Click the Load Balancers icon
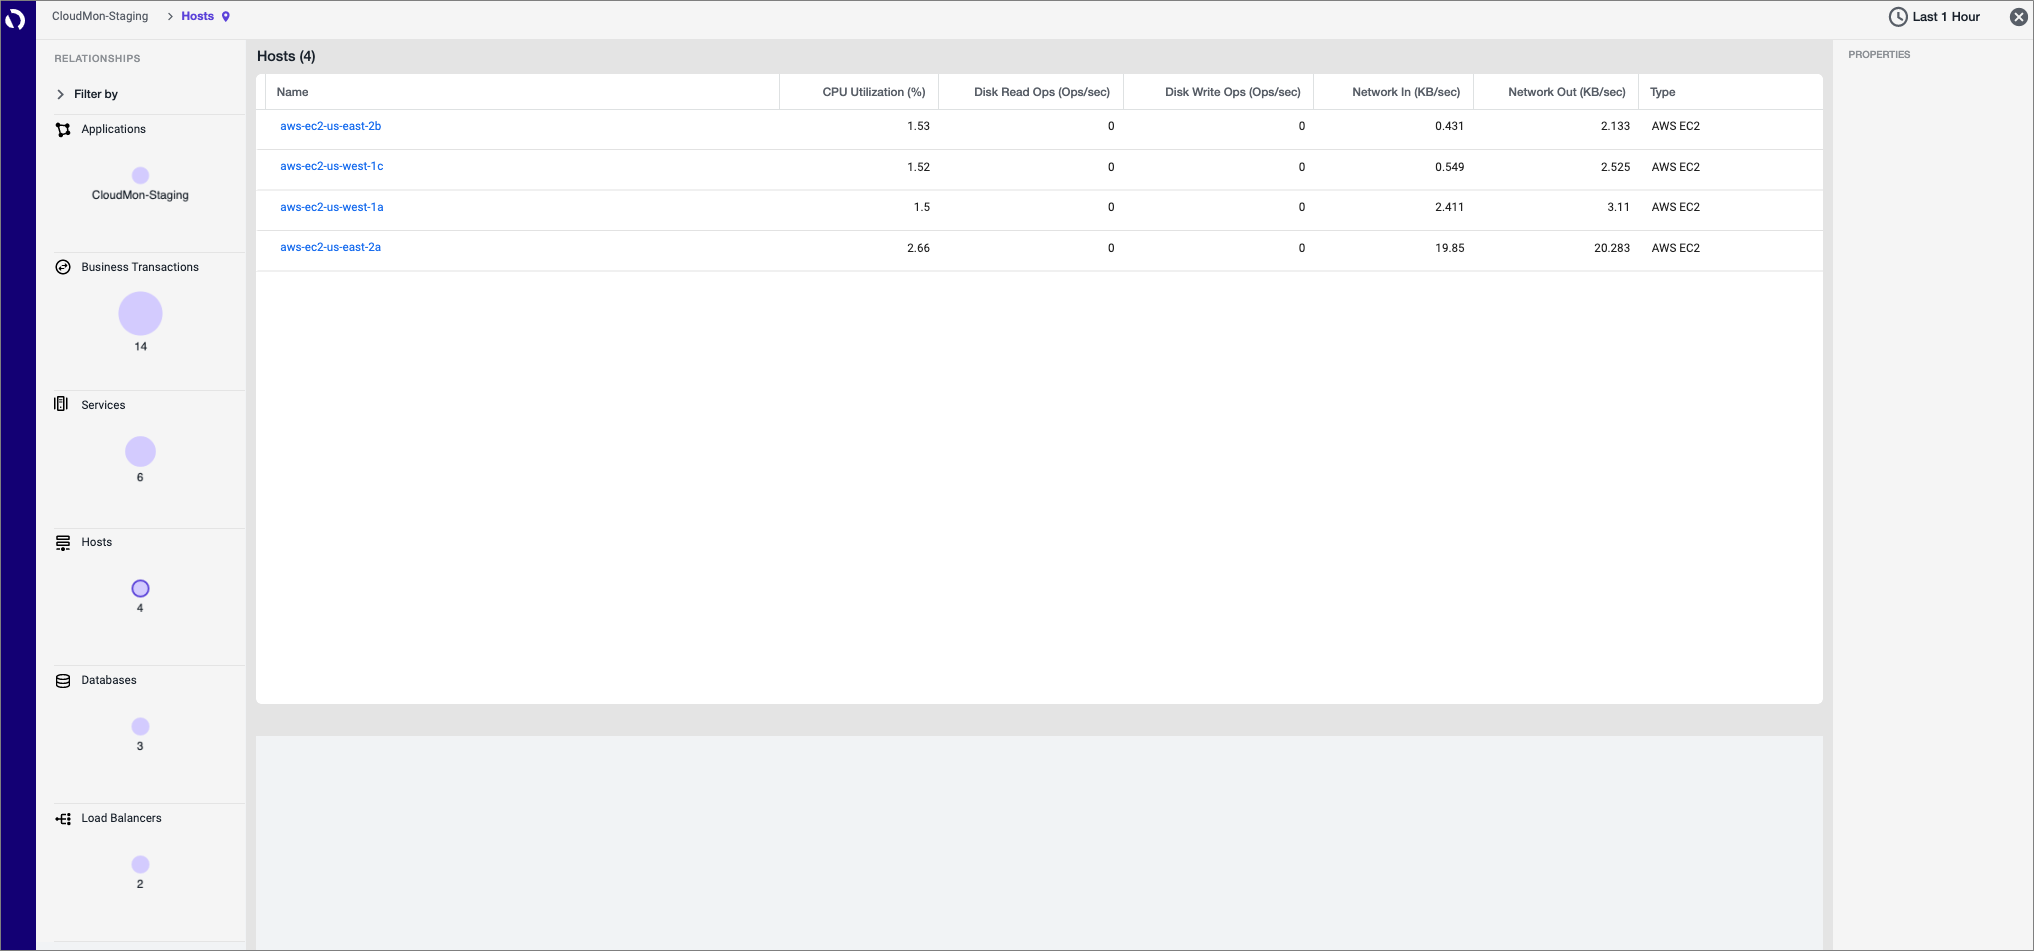The width and height of the screenshot is (2034, 951). point(63,818)
